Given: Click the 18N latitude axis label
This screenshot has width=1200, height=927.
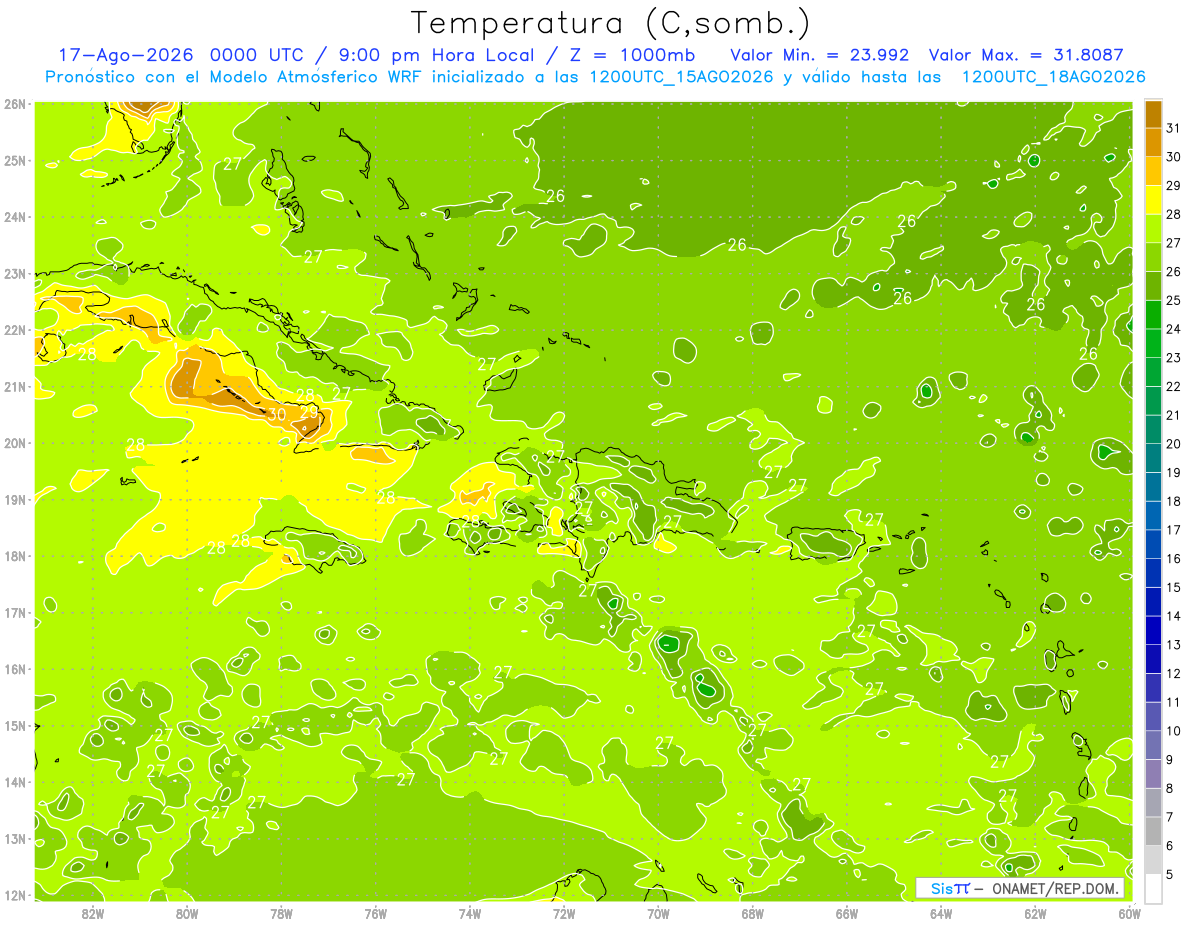Looking at the screenshot, I should point(14,556).
